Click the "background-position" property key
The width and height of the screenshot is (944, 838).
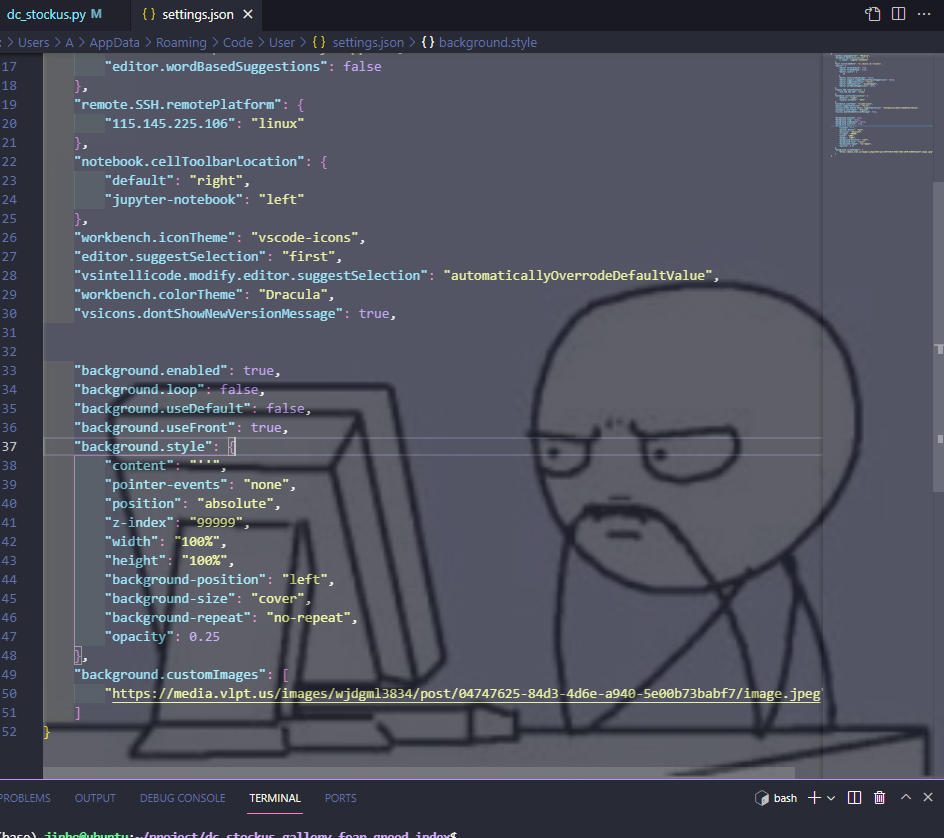point(185,580)
